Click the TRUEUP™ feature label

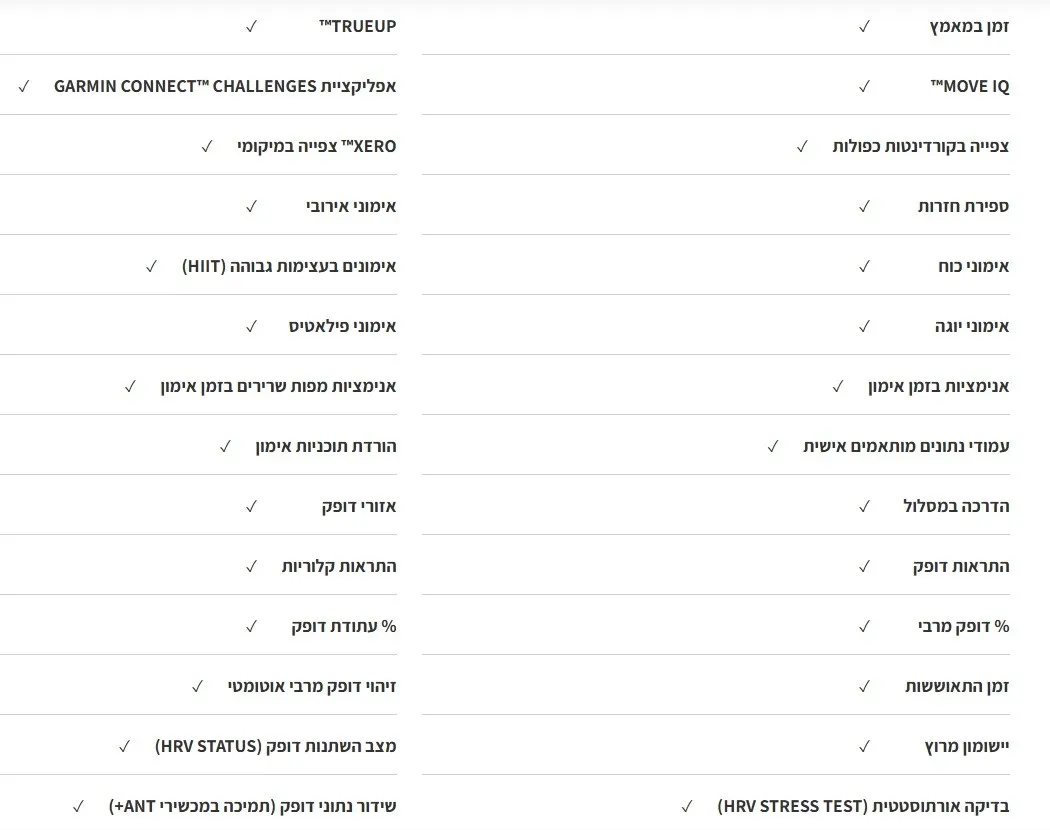click(x=357, y=26)
